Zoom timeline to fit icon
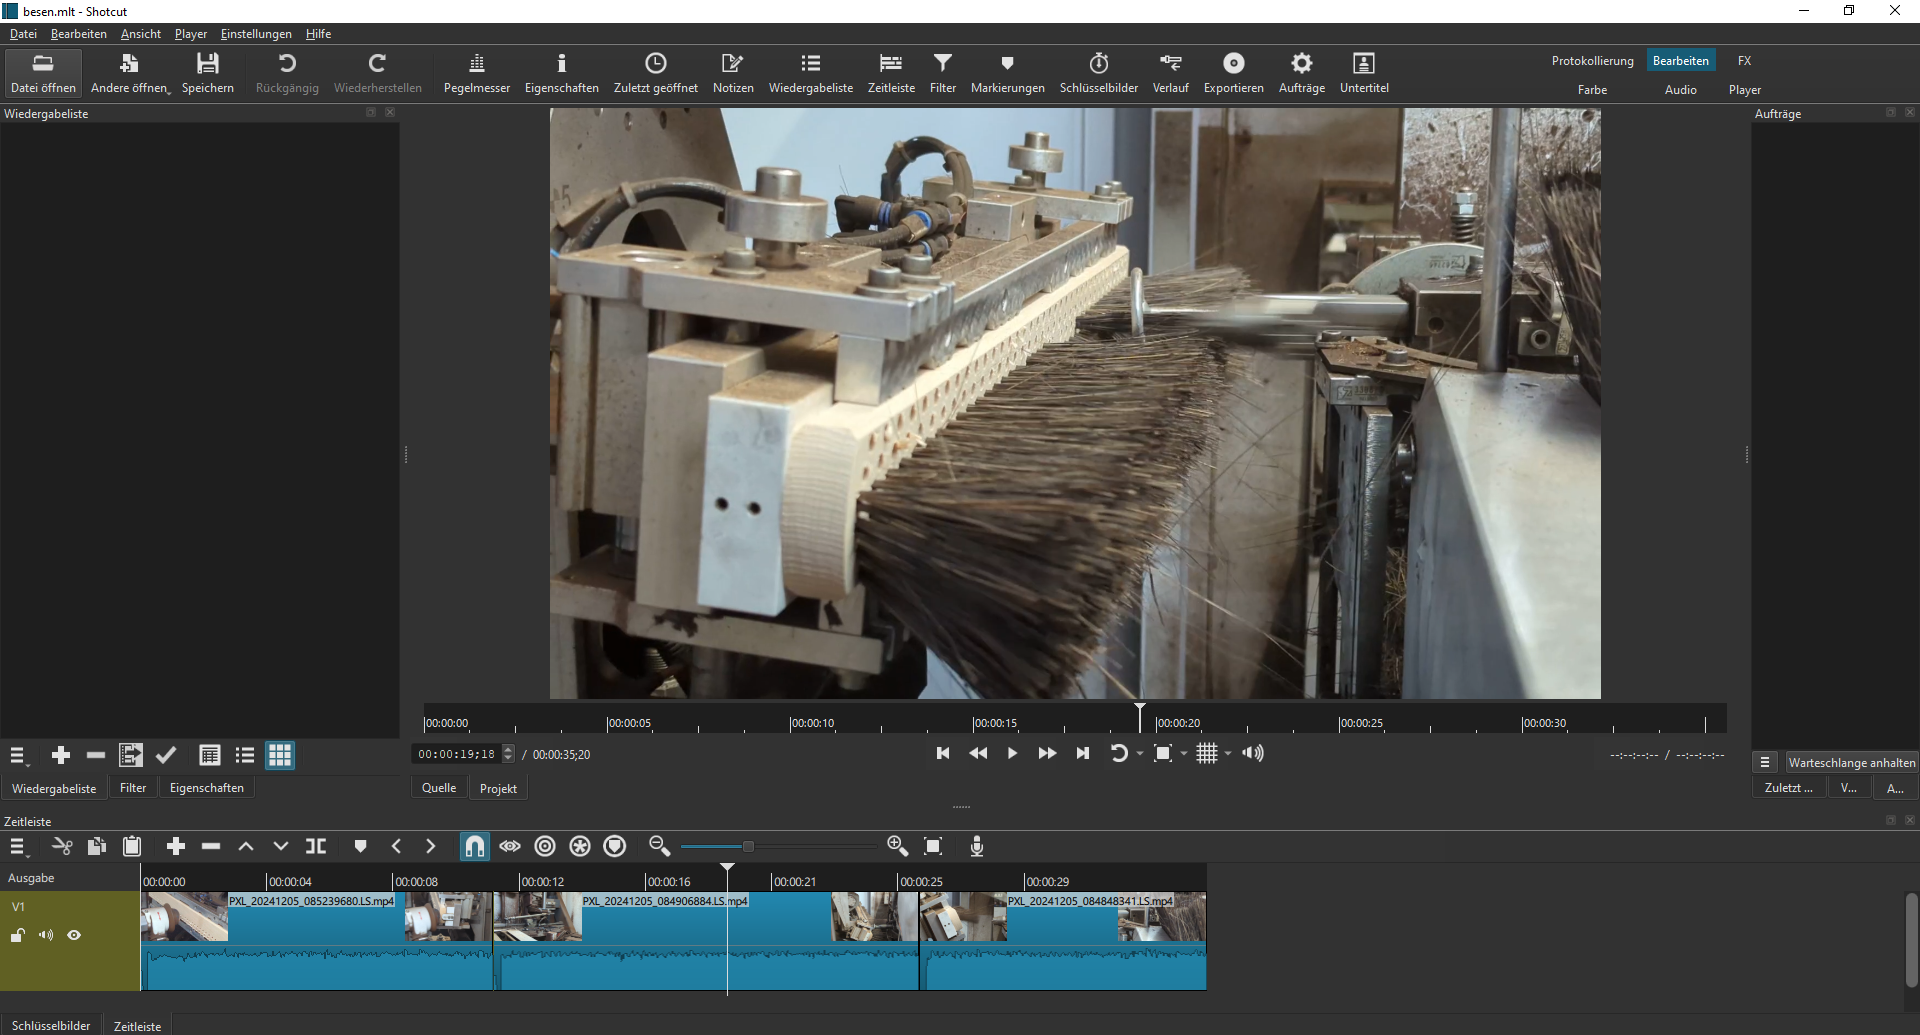This screenshot has width=1920, height=1035. click(933, 847)
